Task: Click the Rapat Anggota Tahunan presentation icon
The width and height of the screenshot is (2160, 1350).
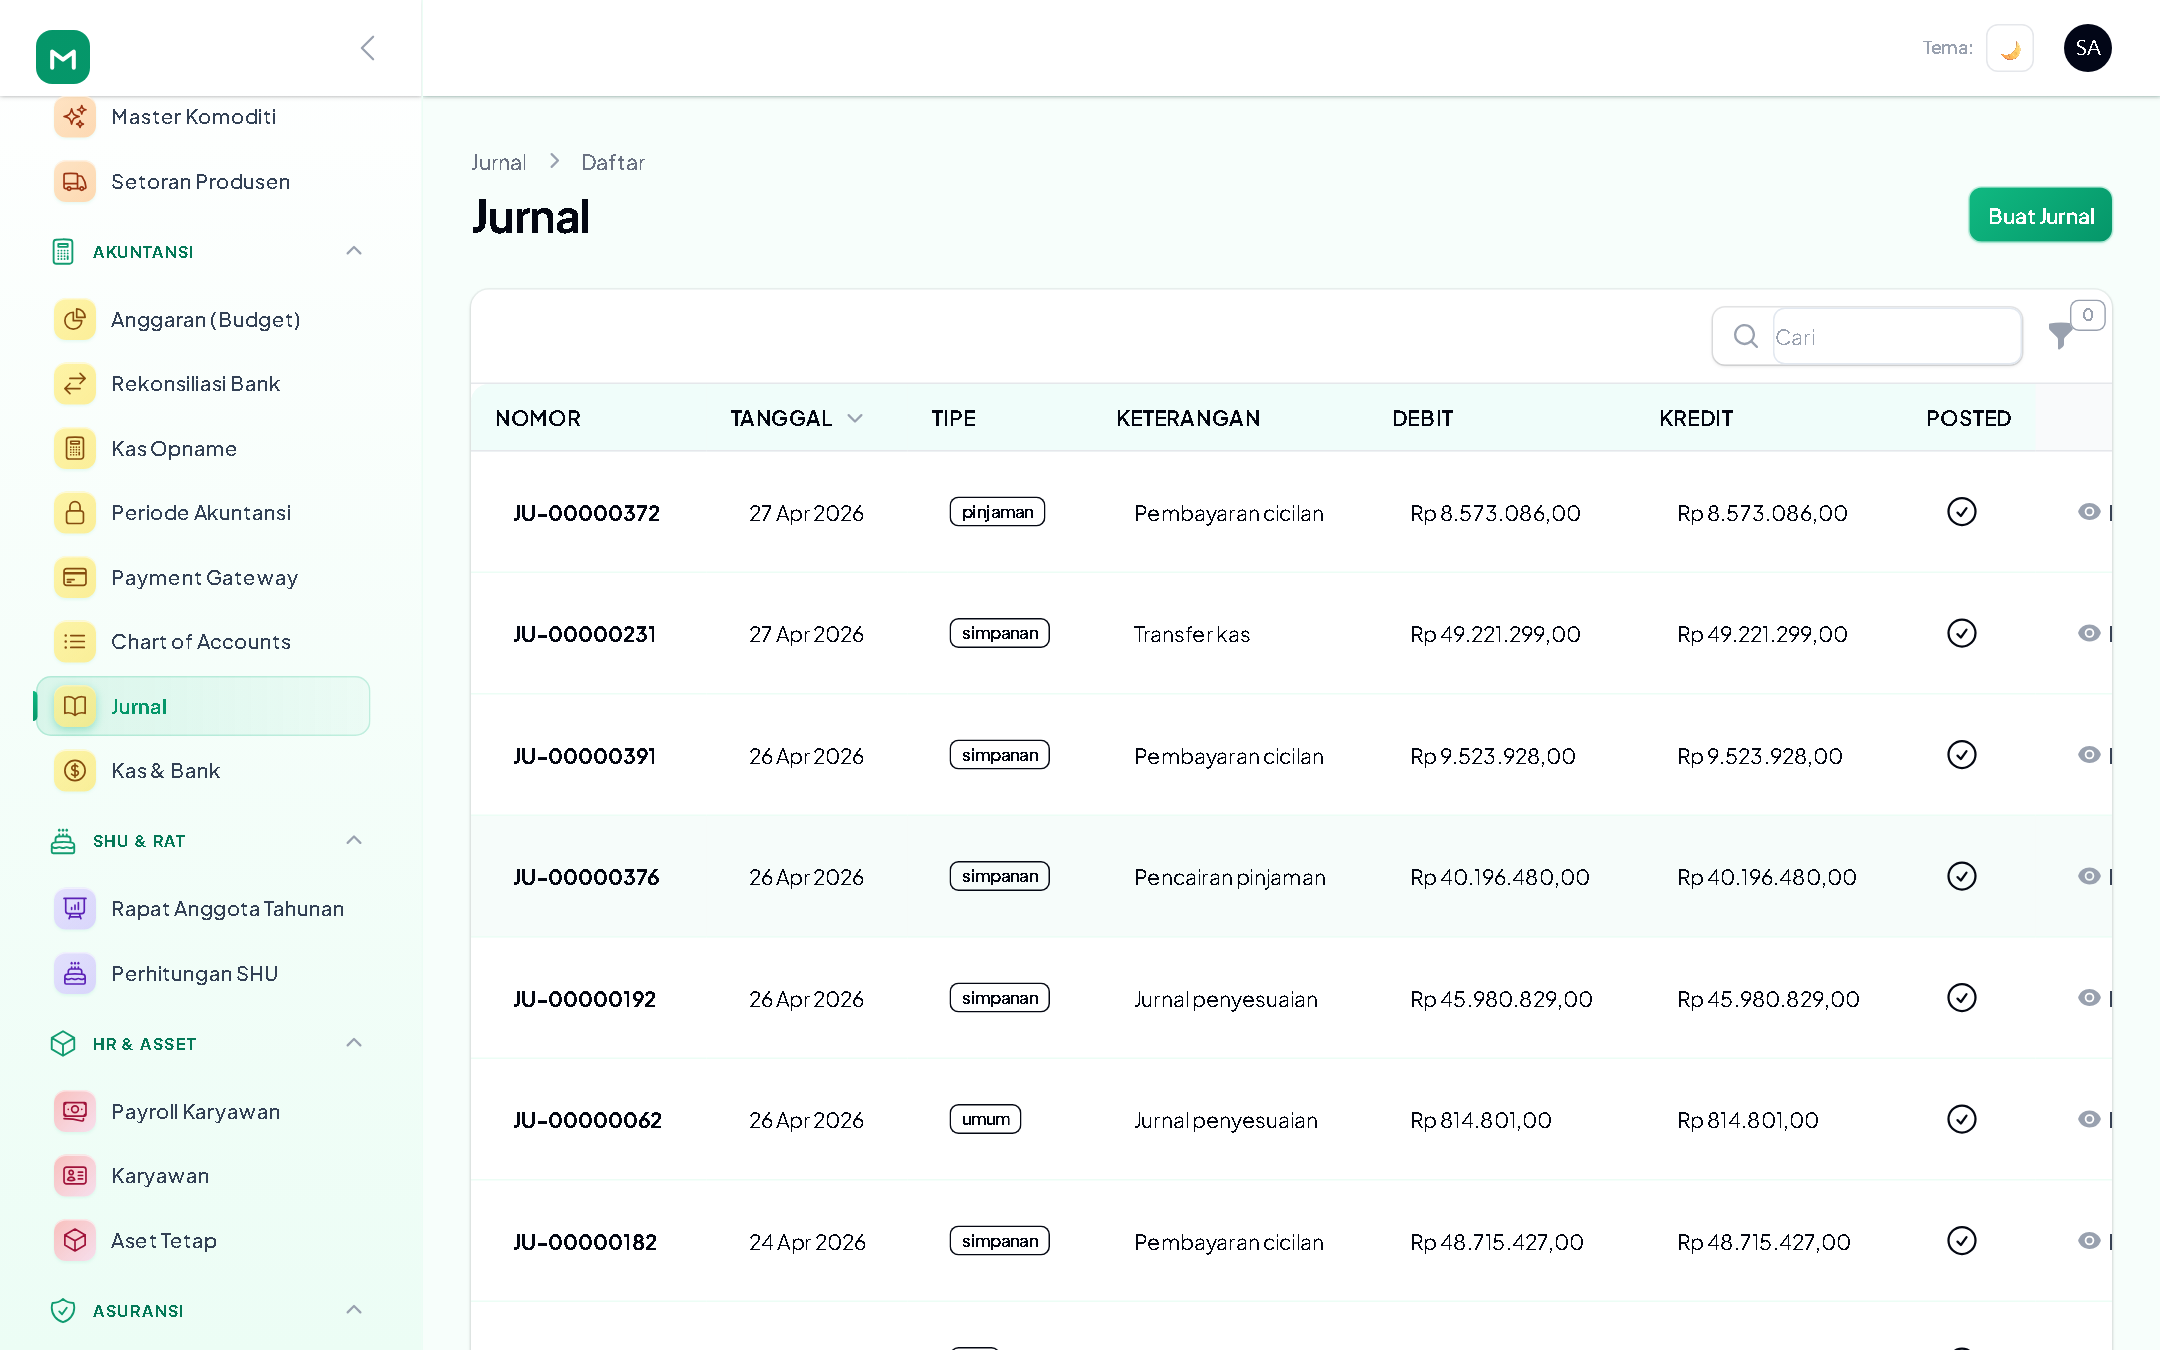Action: point(75,909)
